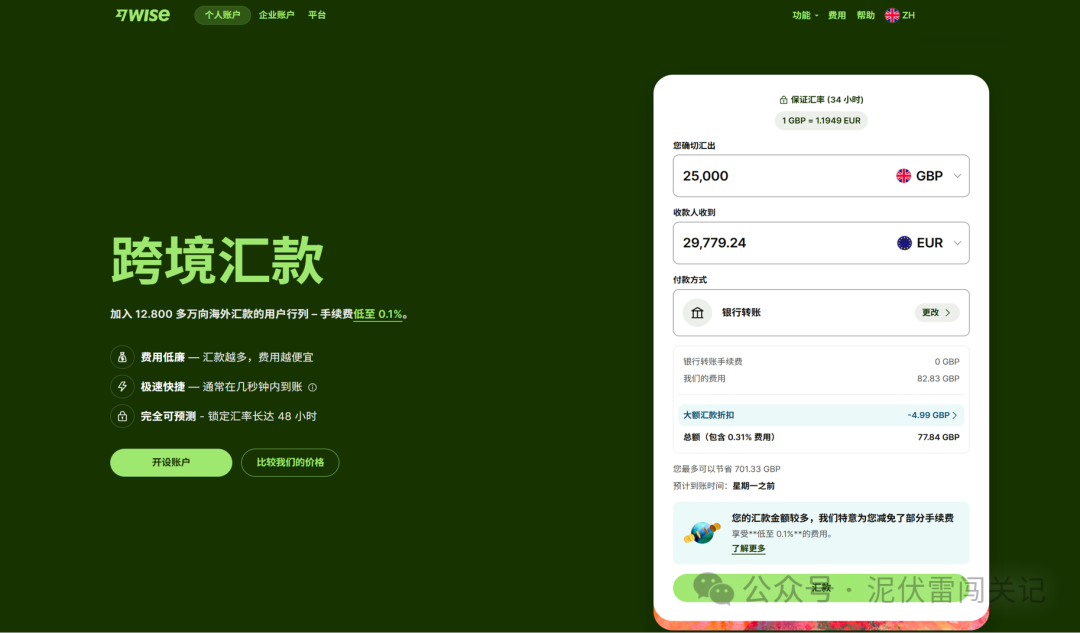
Task: Click the EU flag icon next to EUR
Action: point(906,242)
